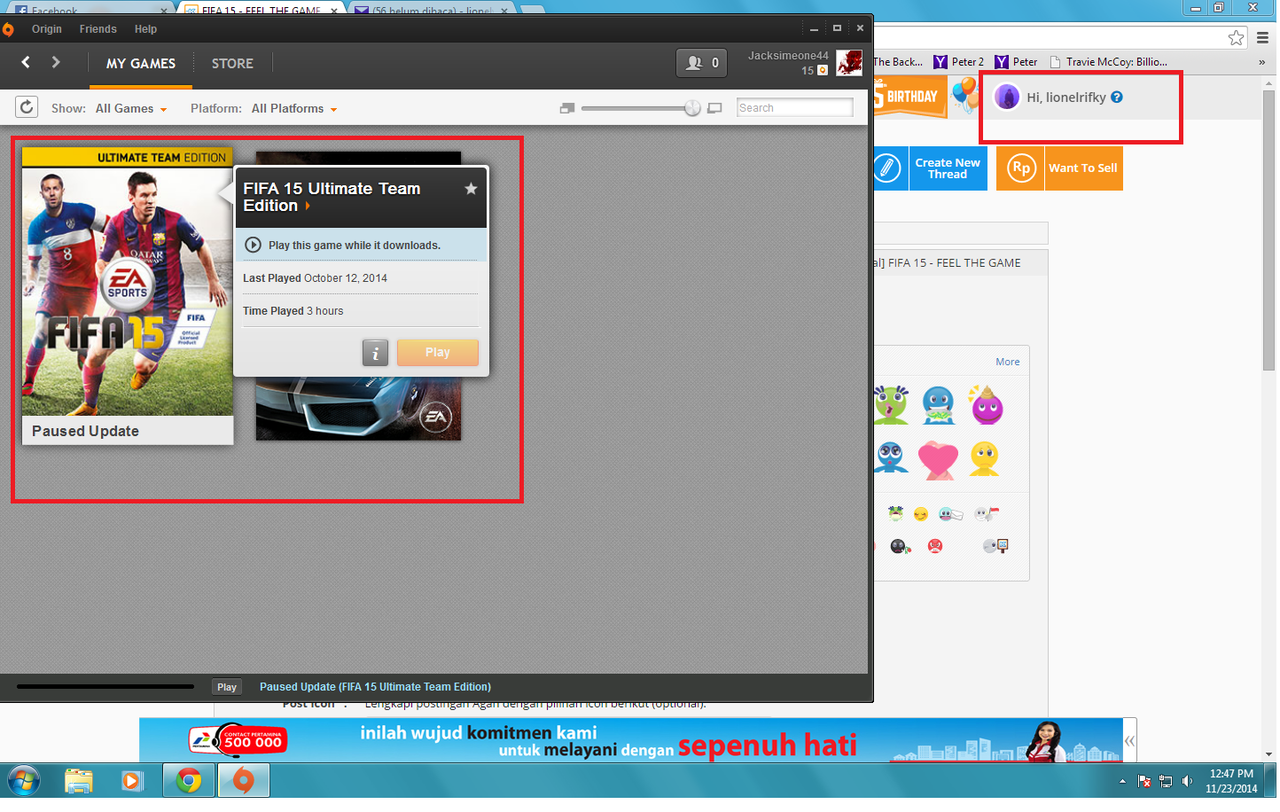Click the Paused Update status bar text
This screenshot has width=1280, height=812.
tap(375, 687)
